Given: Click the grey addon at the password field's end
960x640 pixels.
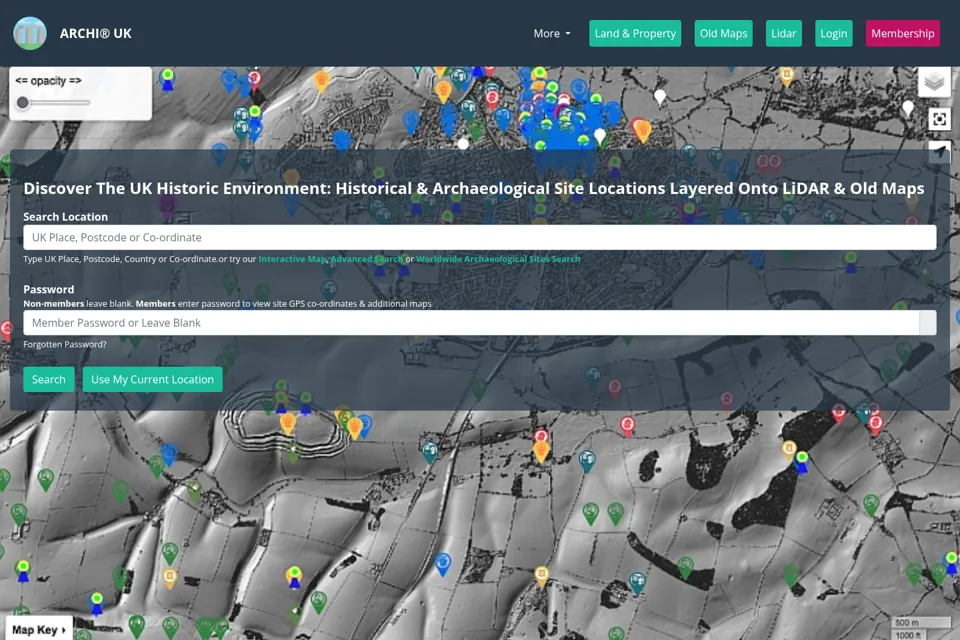Looking at the screenshot, I should point(928,323).
